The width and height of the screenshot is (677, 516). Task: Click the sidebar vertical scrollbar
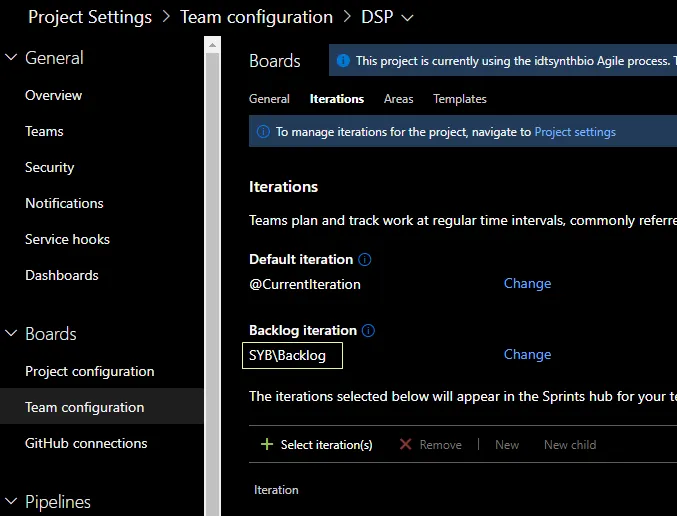point(212,270)
